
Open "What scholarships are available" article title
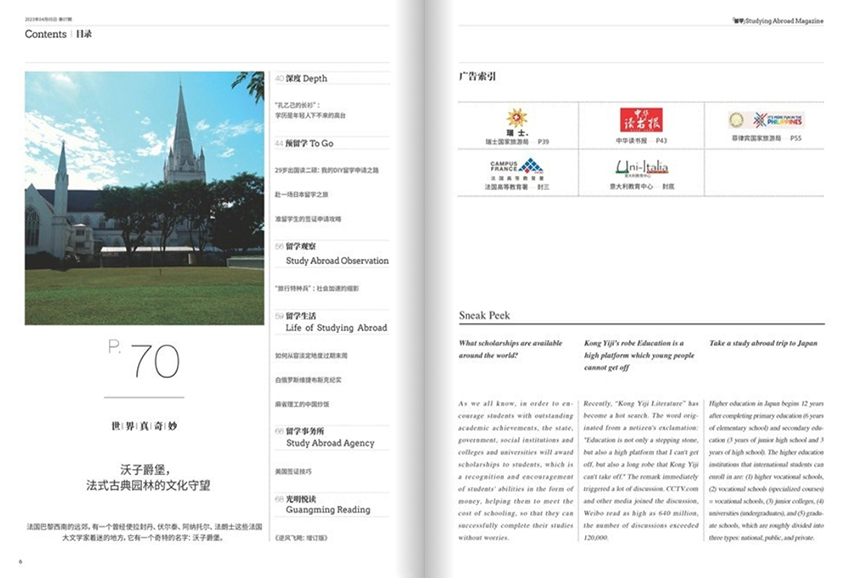click(510, 349)
